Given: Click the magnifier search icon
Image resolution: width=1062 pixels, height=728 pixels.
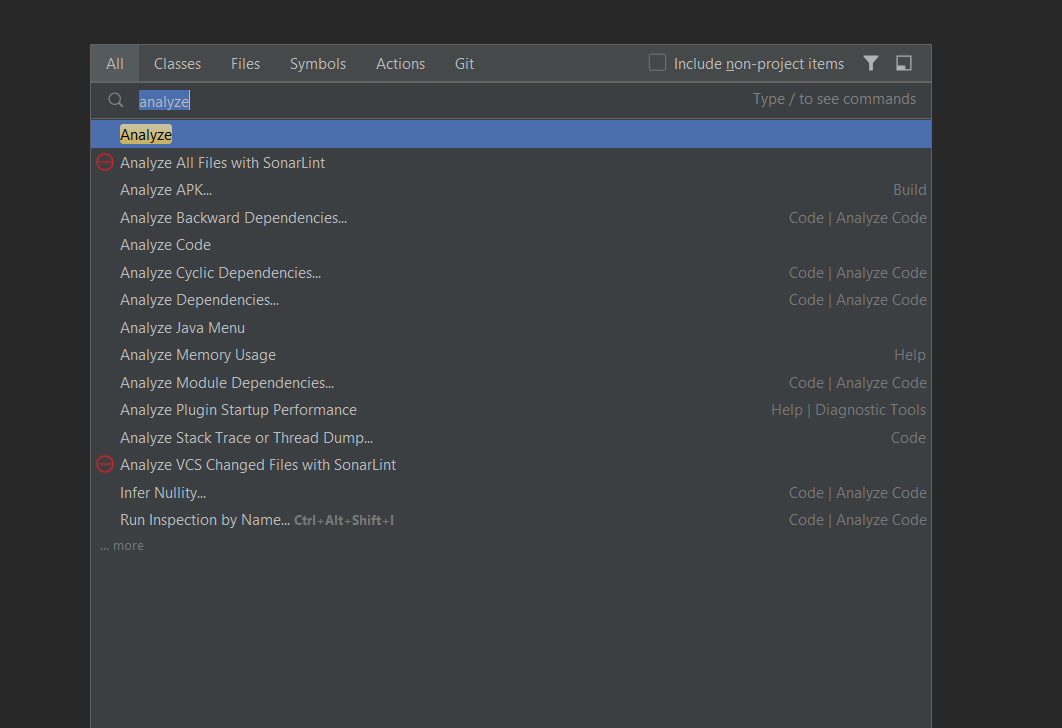Looking at the screenshot, I should 115,100.
